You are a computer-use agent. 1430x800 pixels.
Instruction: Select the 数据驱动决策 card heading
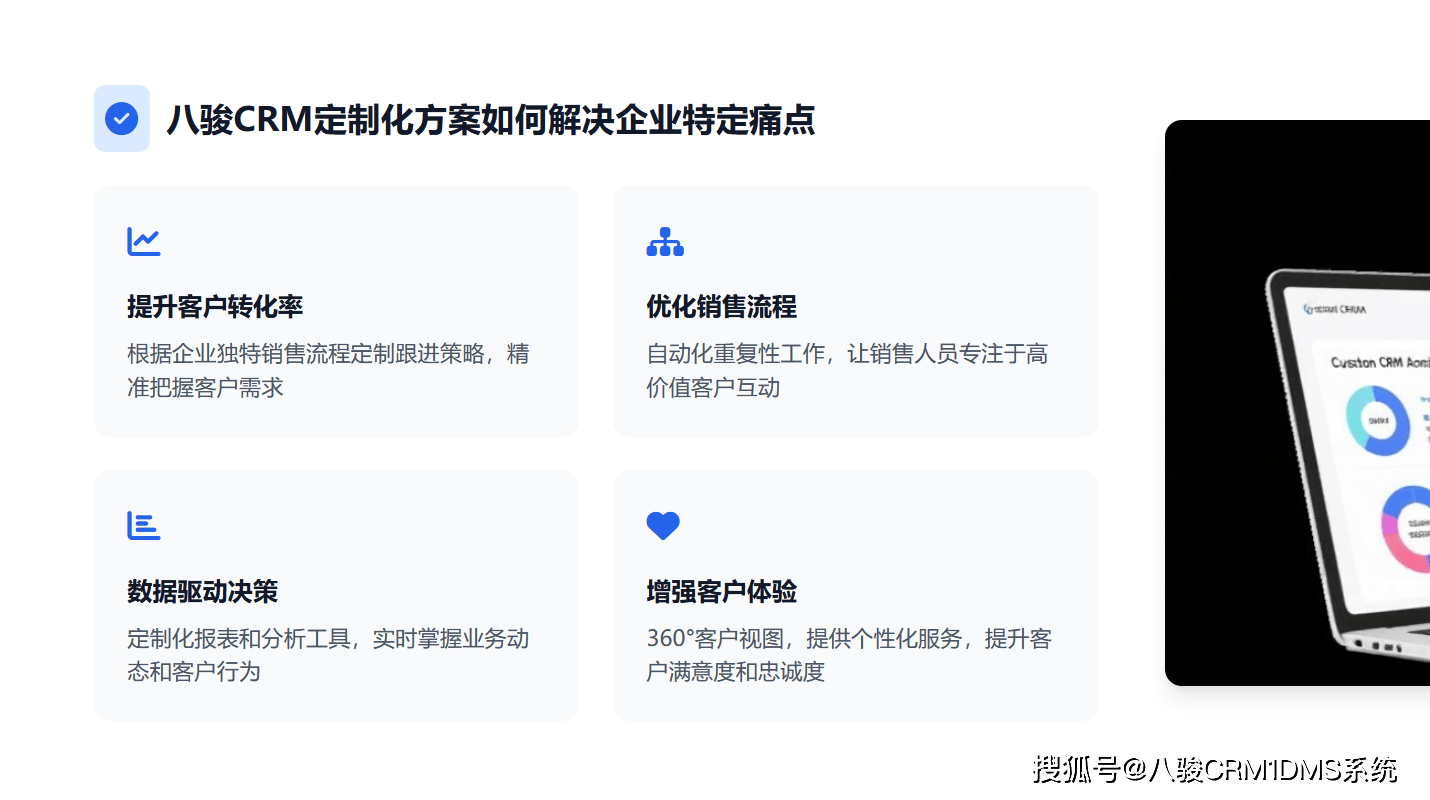coord(202,592)
